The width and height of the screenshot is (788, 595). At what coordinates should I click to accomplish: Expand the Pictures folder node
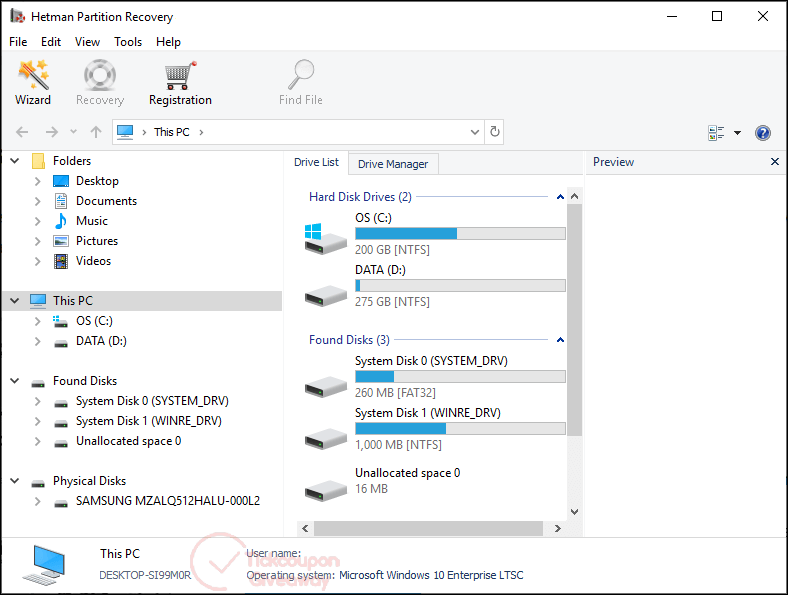click(37, 241)
